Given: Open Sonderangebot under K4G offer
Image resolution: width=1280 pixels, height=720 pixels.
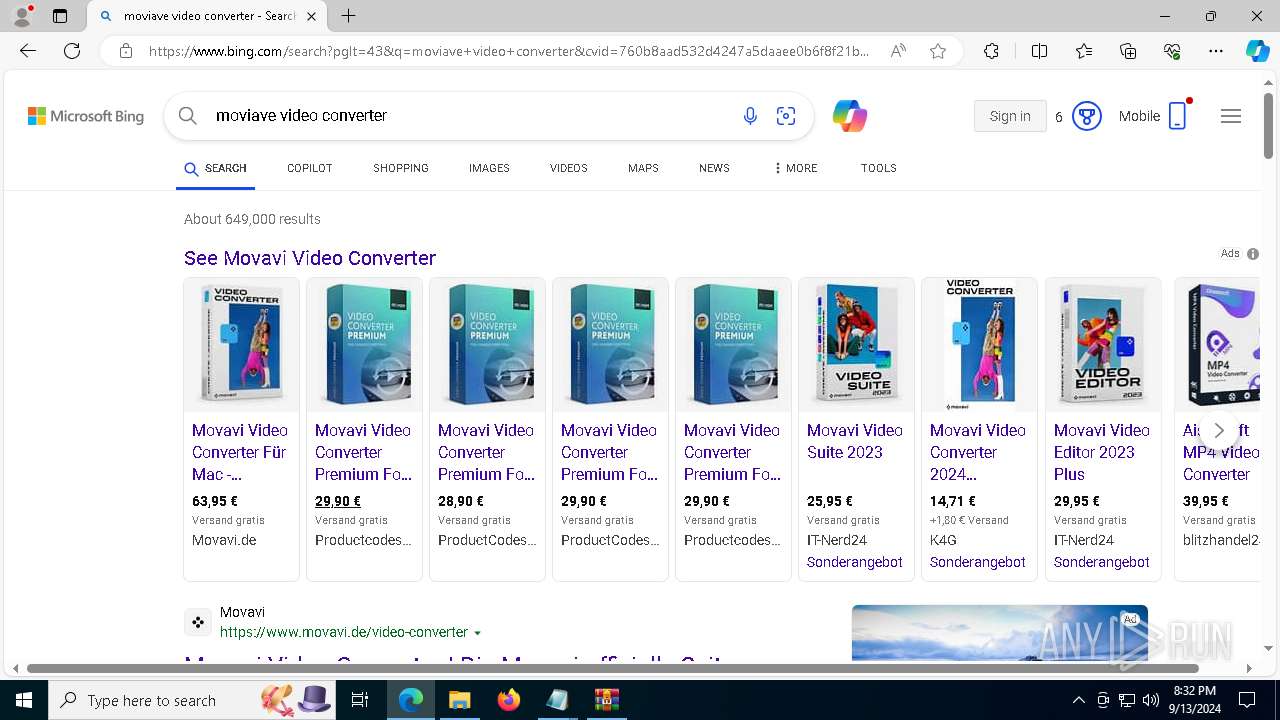Looking at the screenshot, I should pyautogui.click(x=978, y=562).
